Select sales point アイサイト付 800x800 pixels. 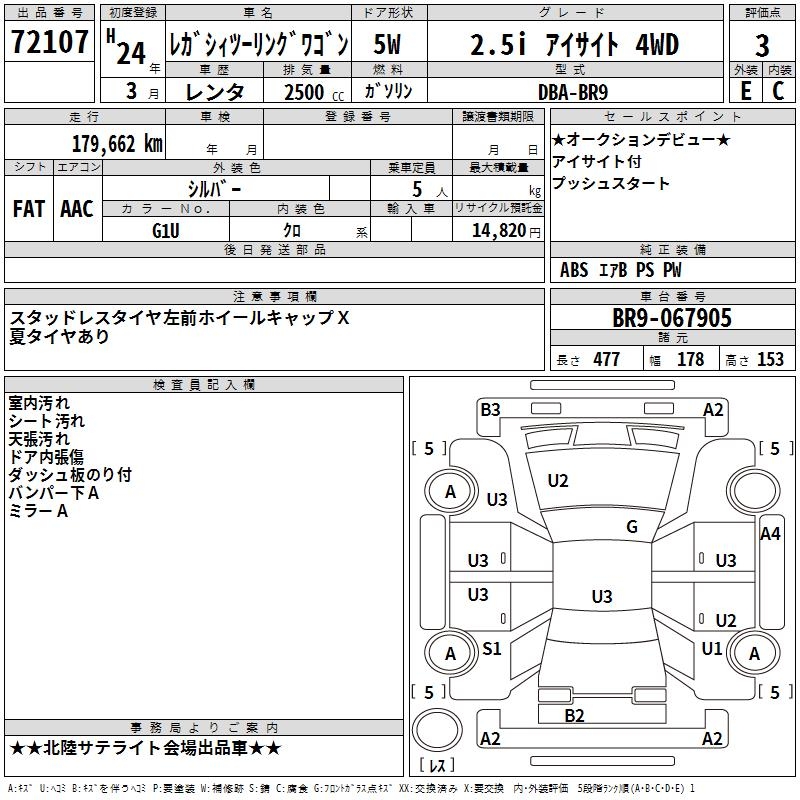click(596, 161)
